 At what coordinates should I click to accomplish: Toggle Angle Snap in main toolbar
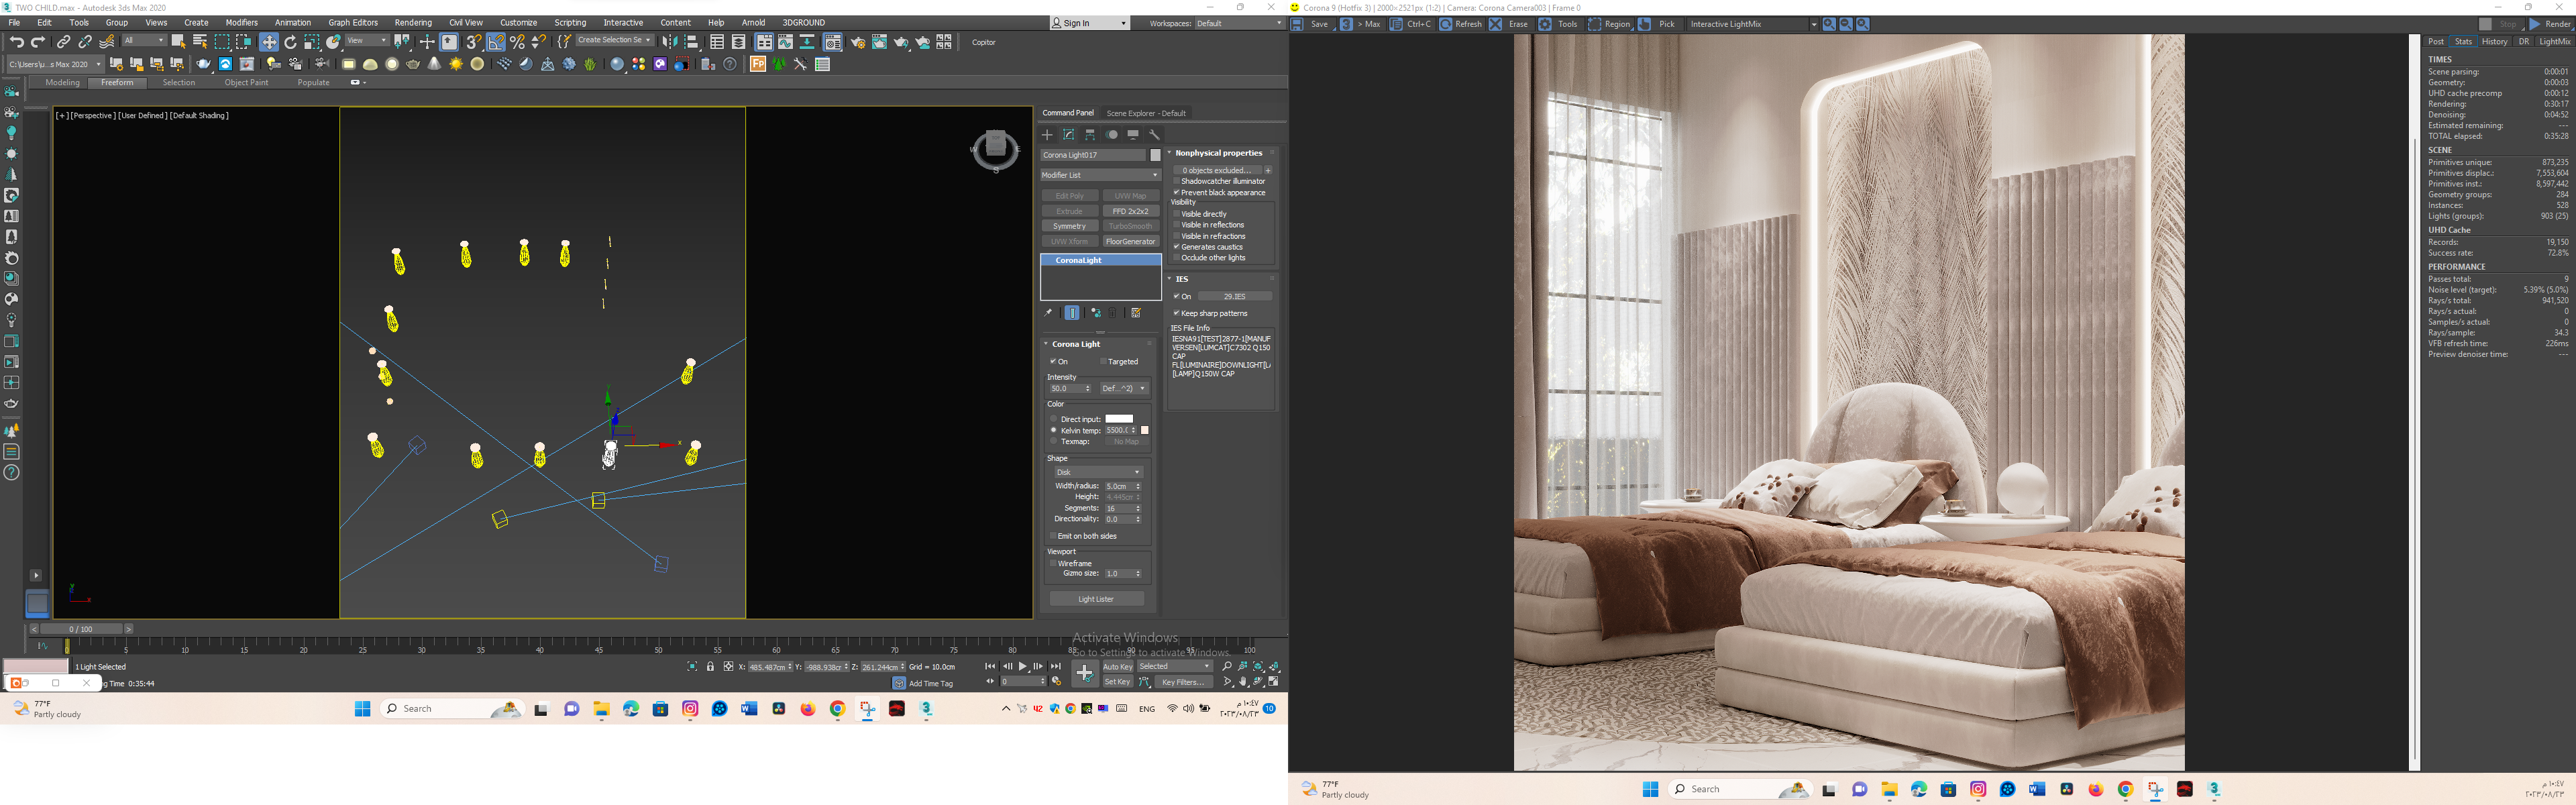tap(496, 42)
